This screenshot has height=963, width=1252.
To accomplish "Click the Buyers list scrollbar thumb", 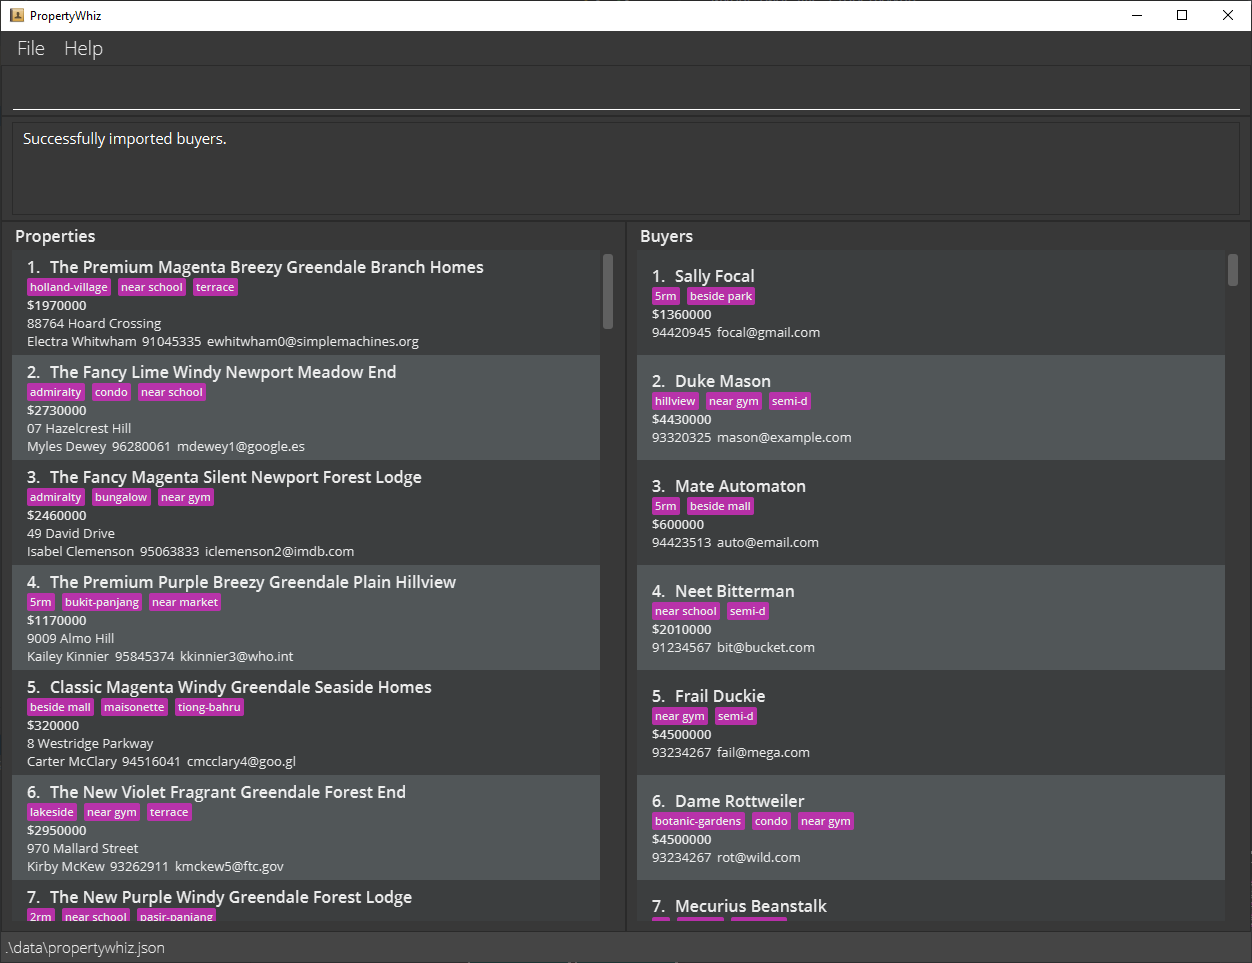I will tap(1233, 270).
